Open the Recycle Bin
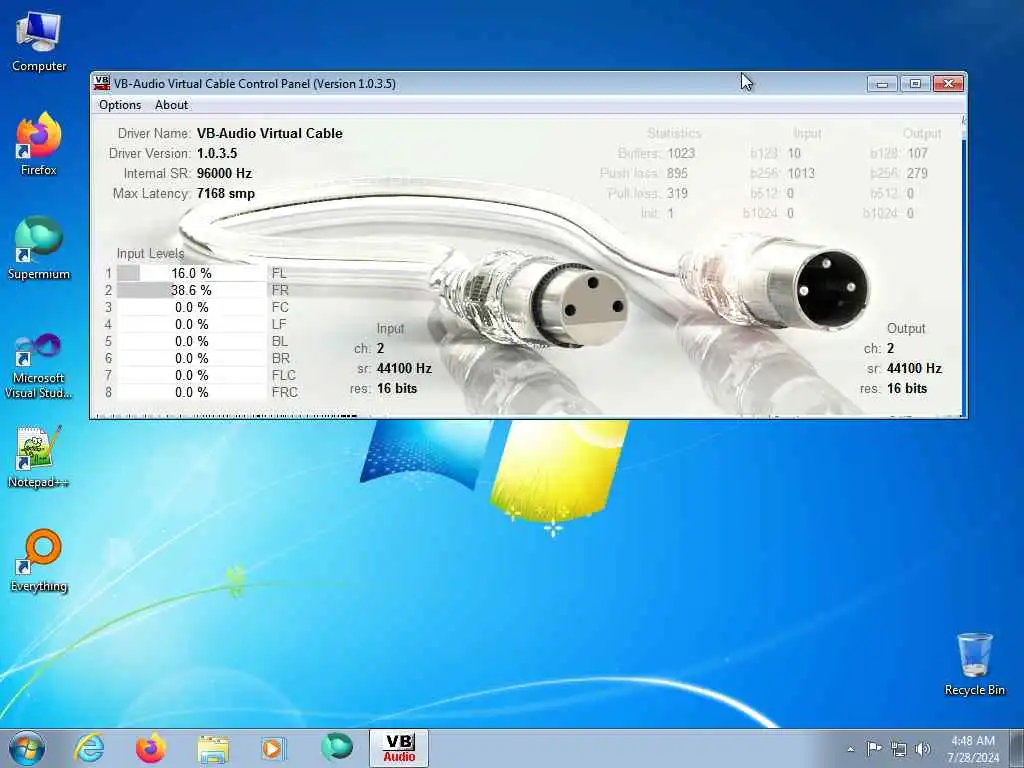The image size is (1024, 768). click(x=974, y=664)
